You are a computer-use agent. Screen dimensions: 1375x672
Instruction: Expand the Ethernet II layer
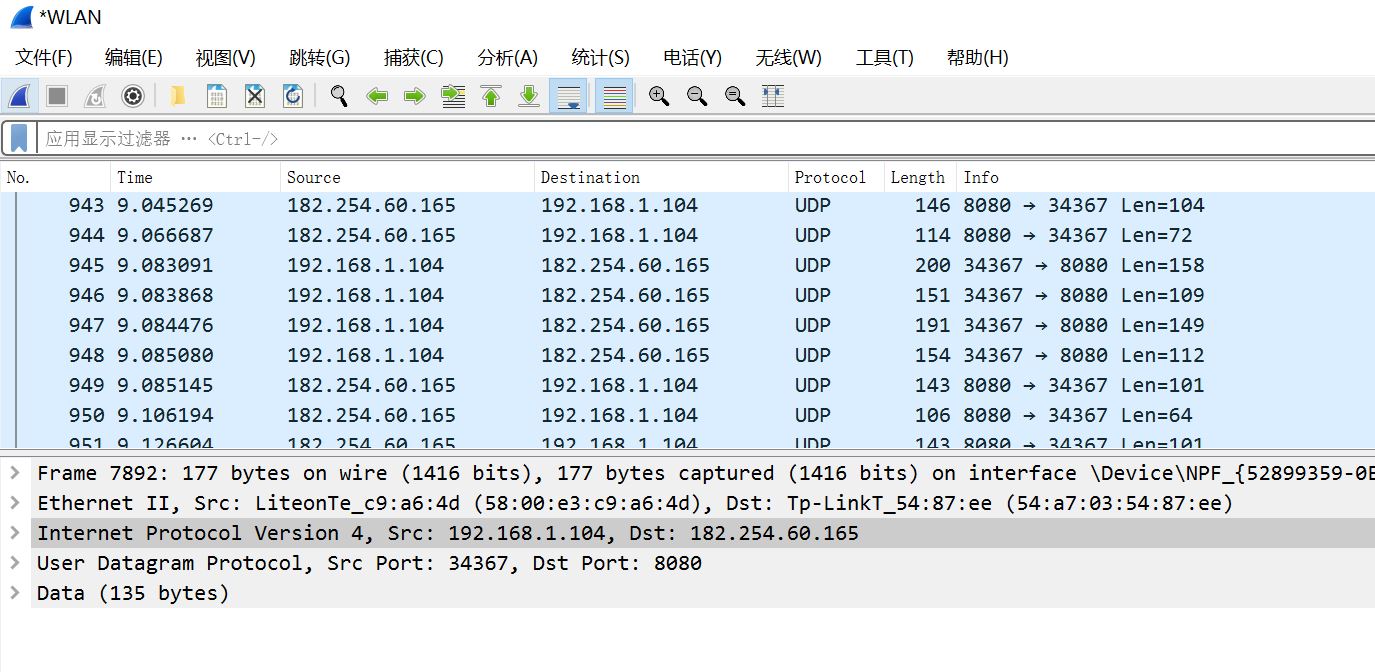click(x=14, y=503)
